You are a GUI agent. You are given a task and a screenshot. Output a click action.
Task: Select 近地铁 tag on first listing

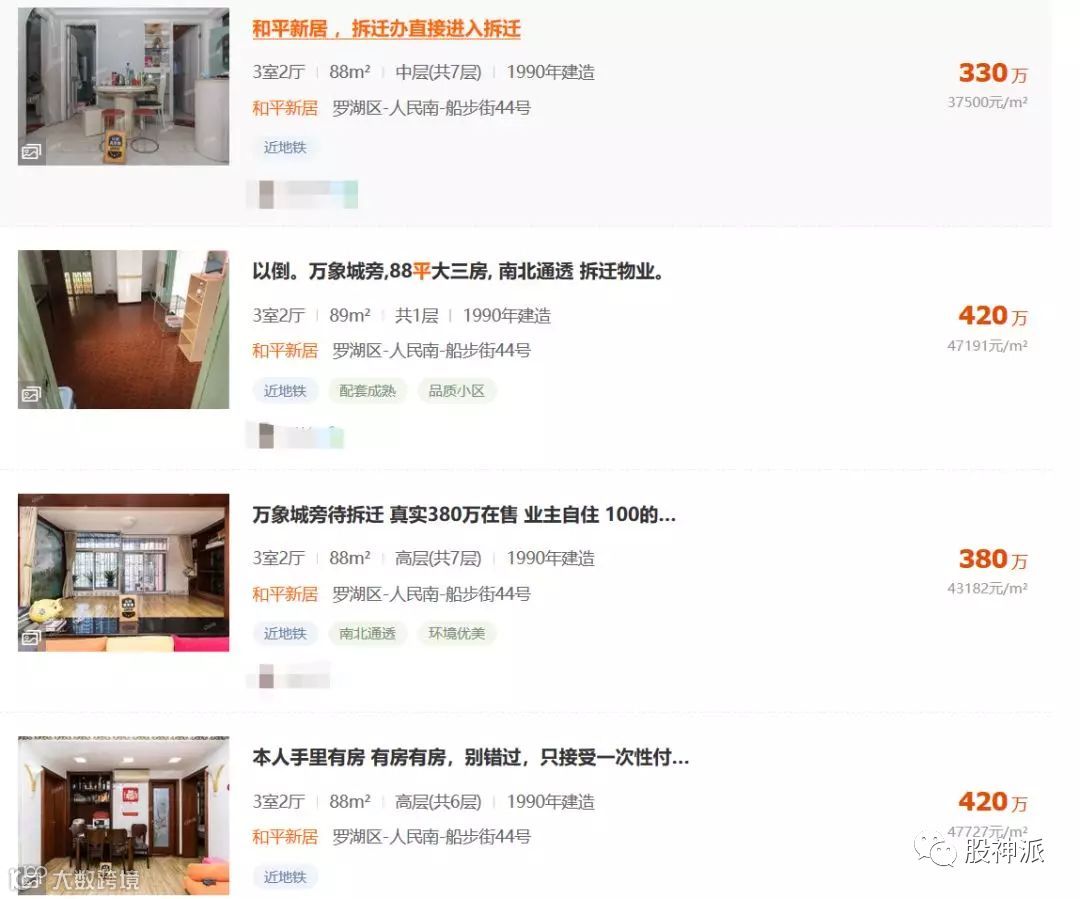[x=284, y=147]
